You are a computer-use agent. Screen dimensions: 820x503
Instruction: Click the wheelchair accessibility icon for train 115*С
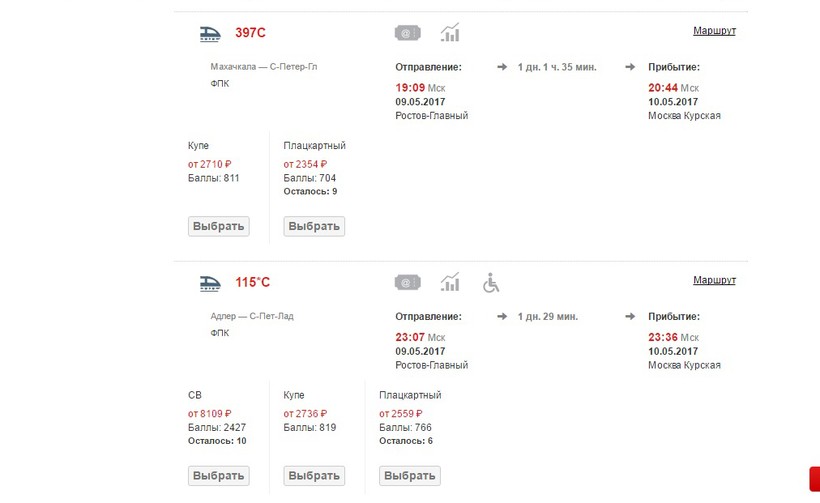491,283
